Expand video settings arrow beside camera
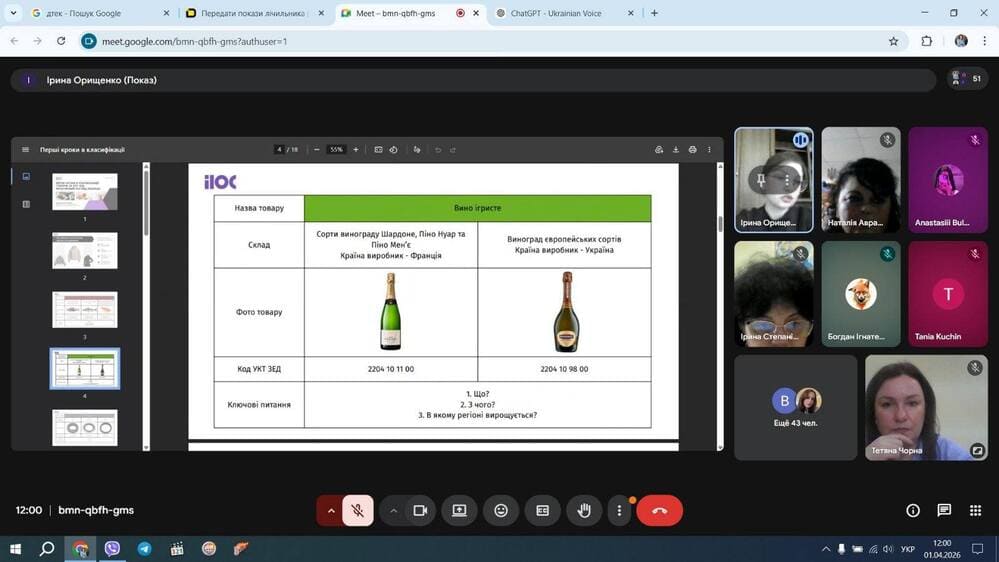Screen dimensions: 999x562 [394, 511]
